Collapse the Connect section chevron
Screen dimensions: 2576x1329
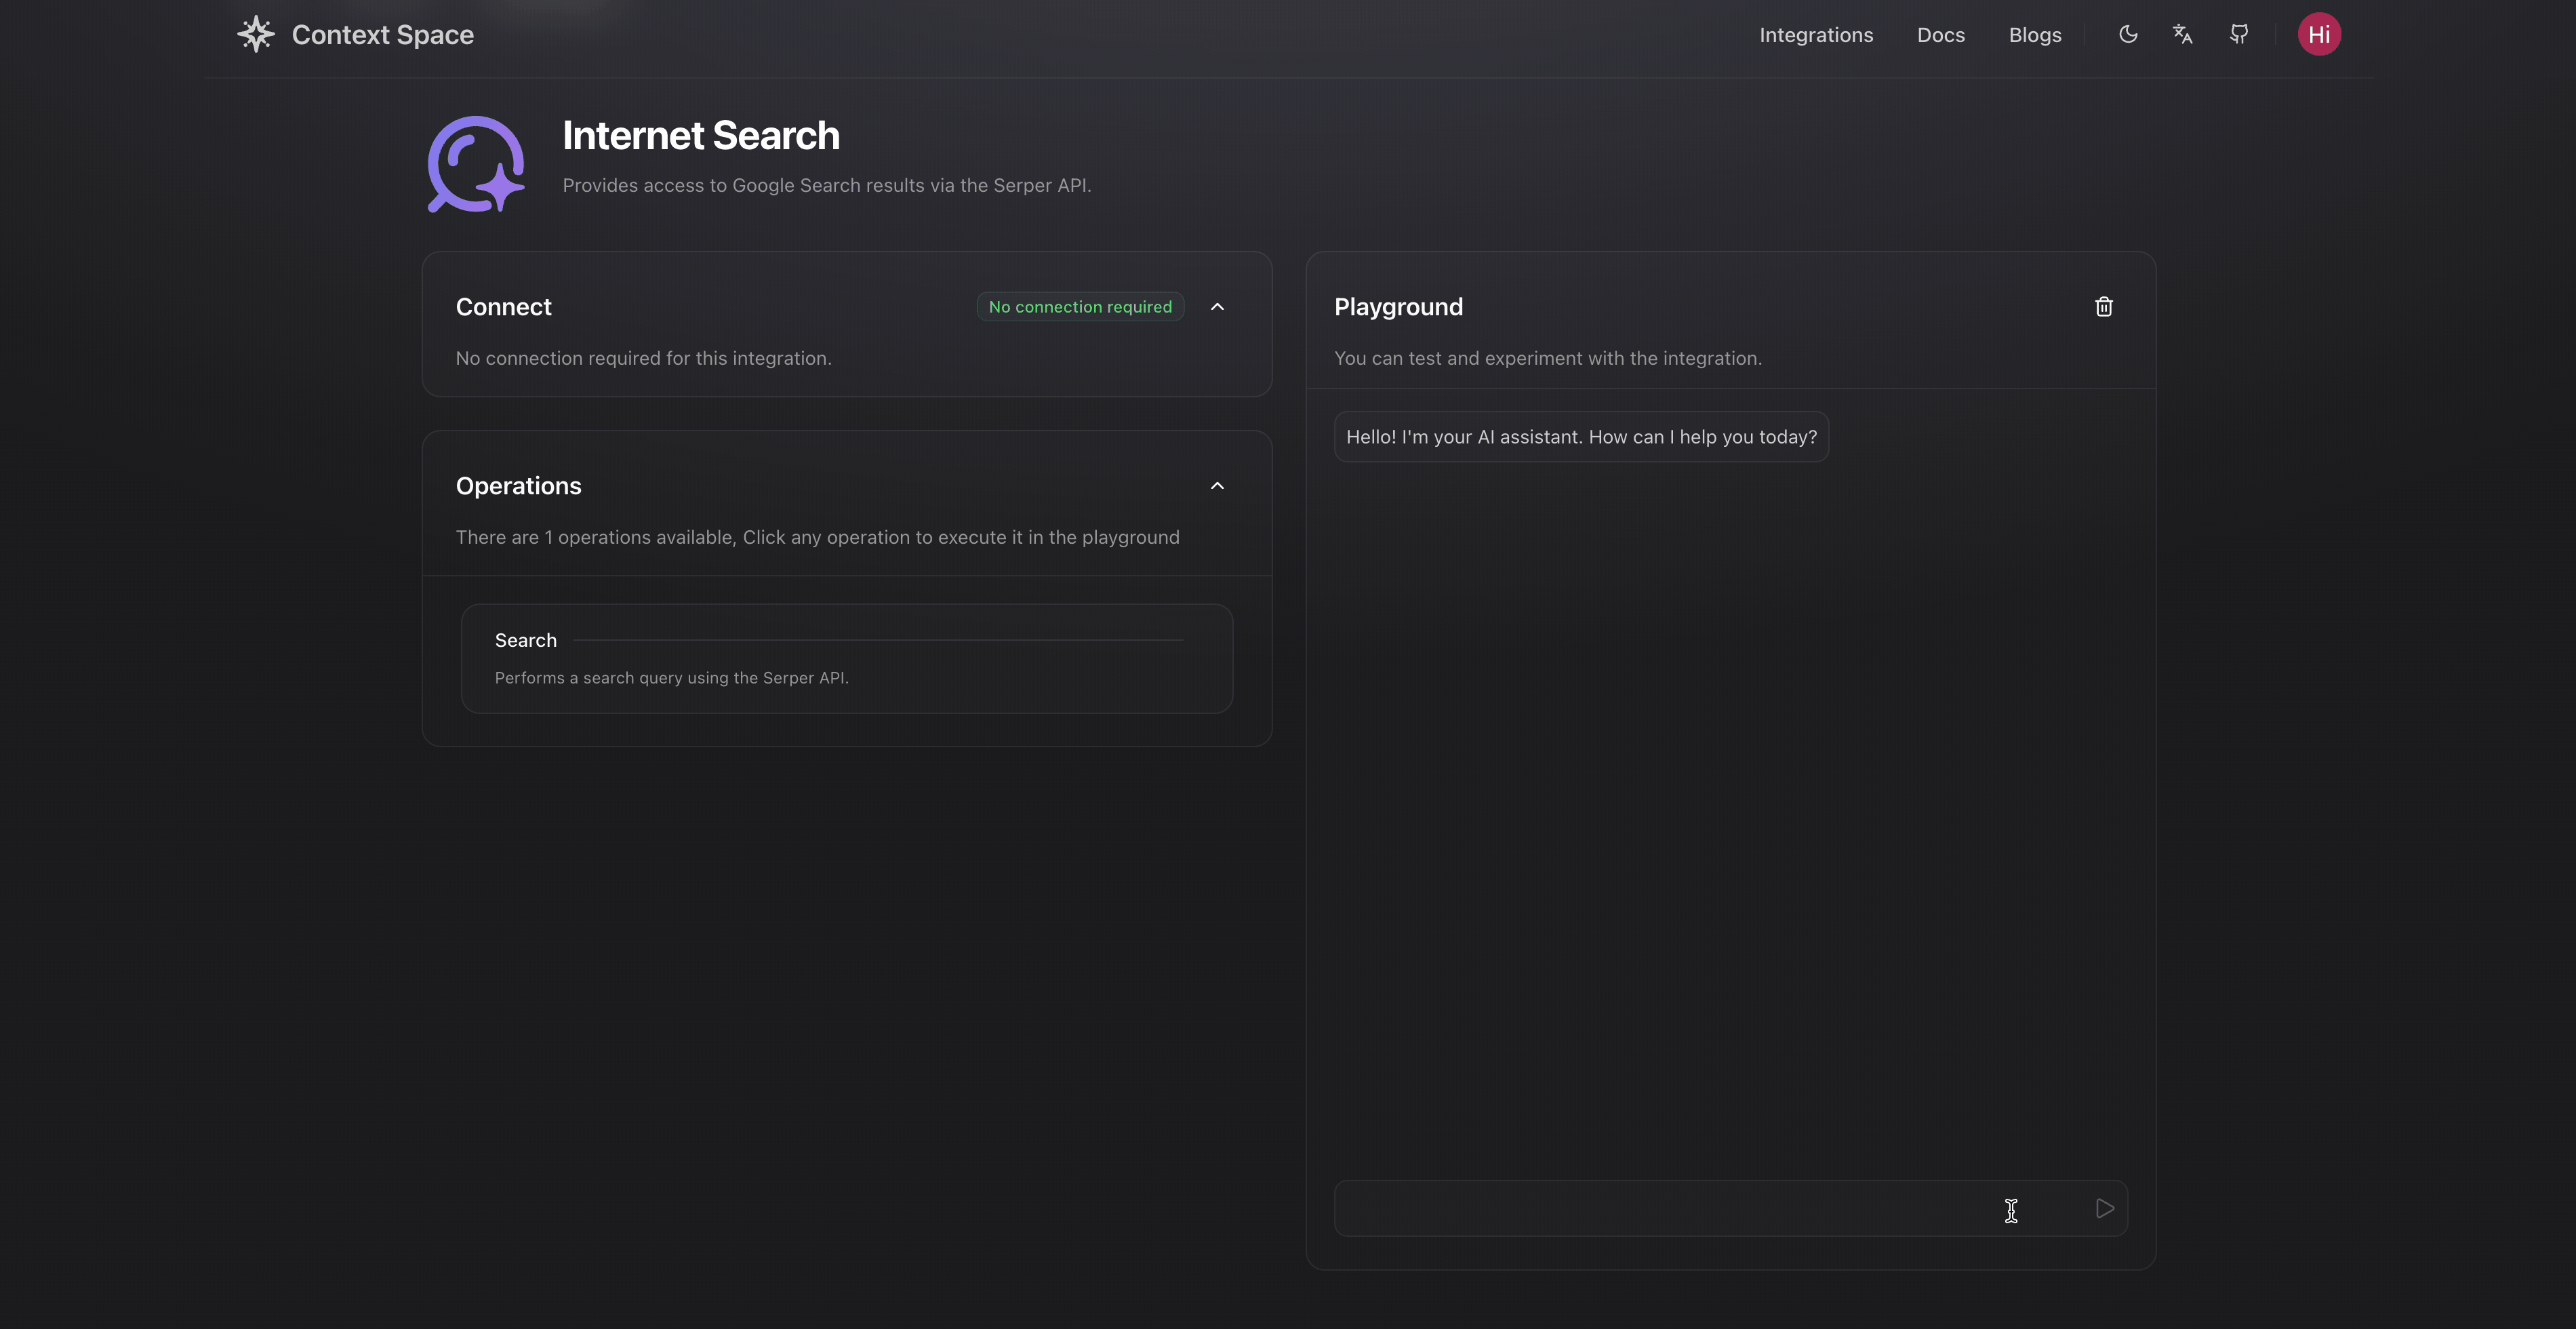(1217, 307)
